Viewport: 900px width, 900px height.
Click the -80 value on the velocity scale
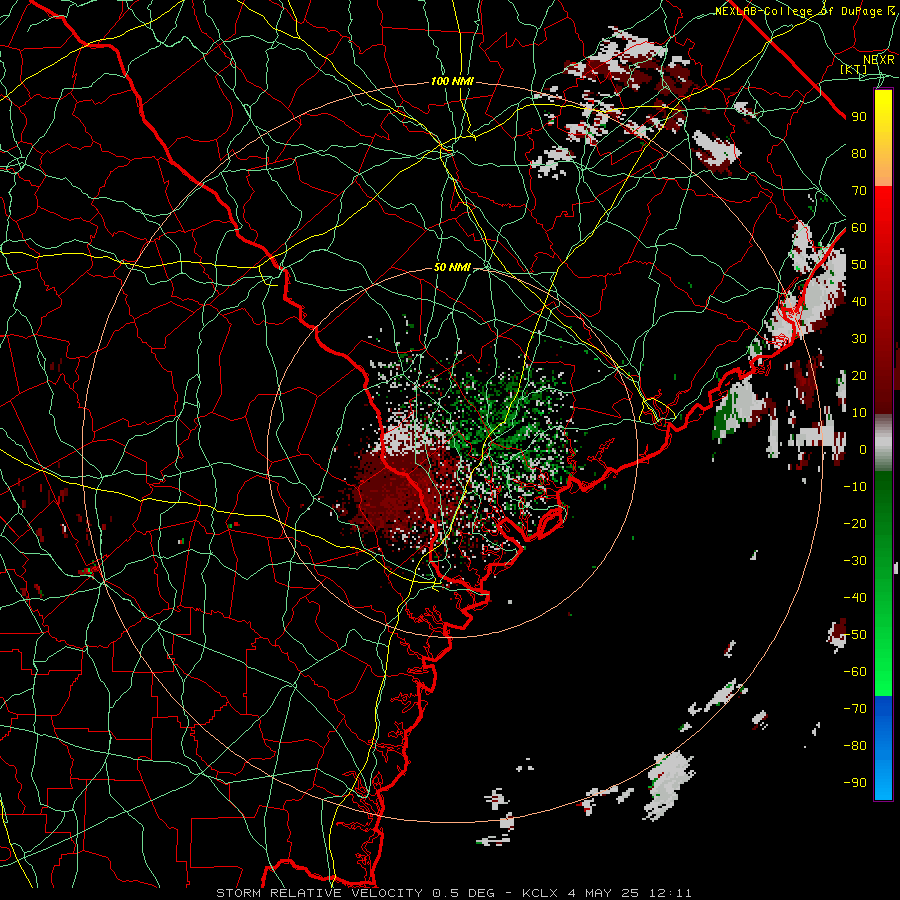[855, 746]
